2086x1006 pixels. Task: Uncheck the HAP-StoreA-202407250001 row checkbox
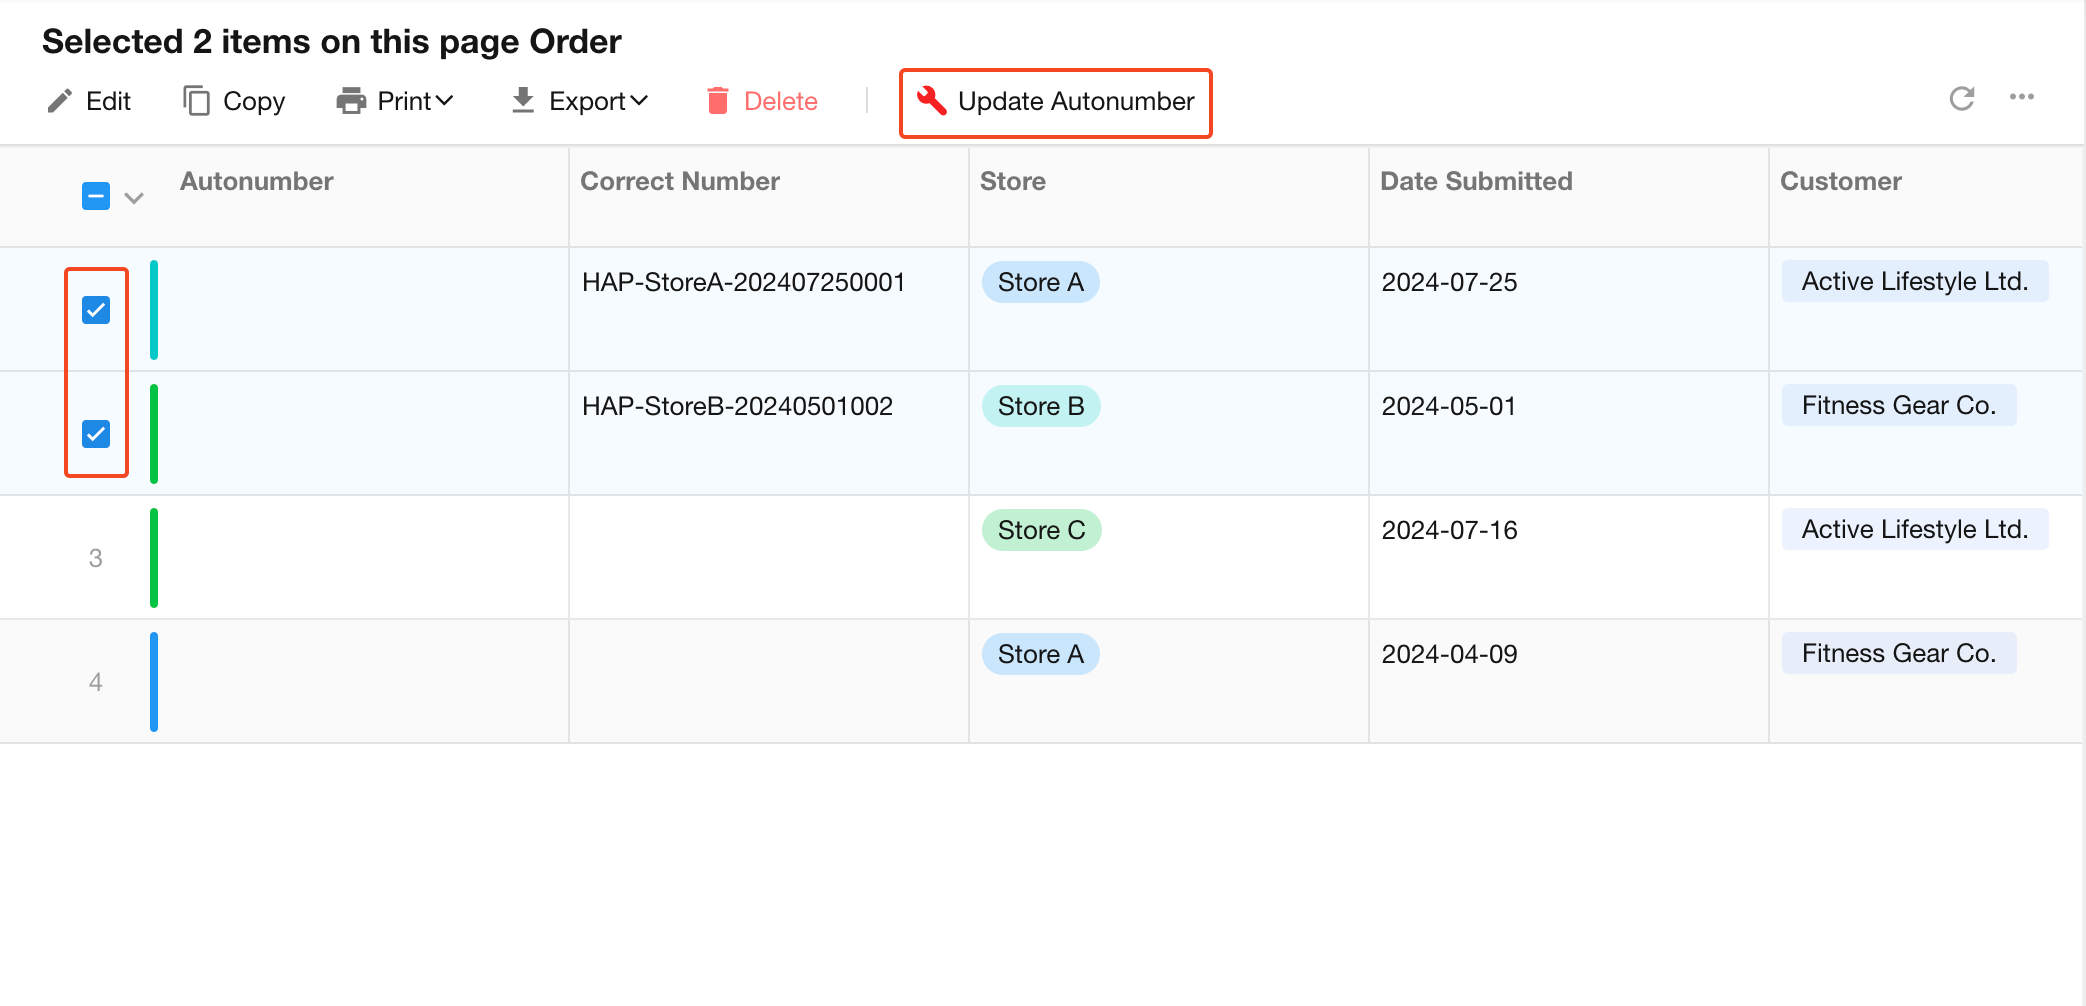96,310
